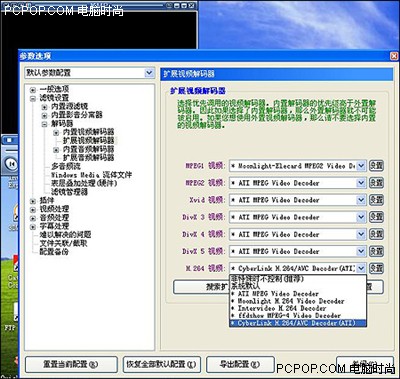Select 配置备份 in the tree

click(x=54, y=252)
